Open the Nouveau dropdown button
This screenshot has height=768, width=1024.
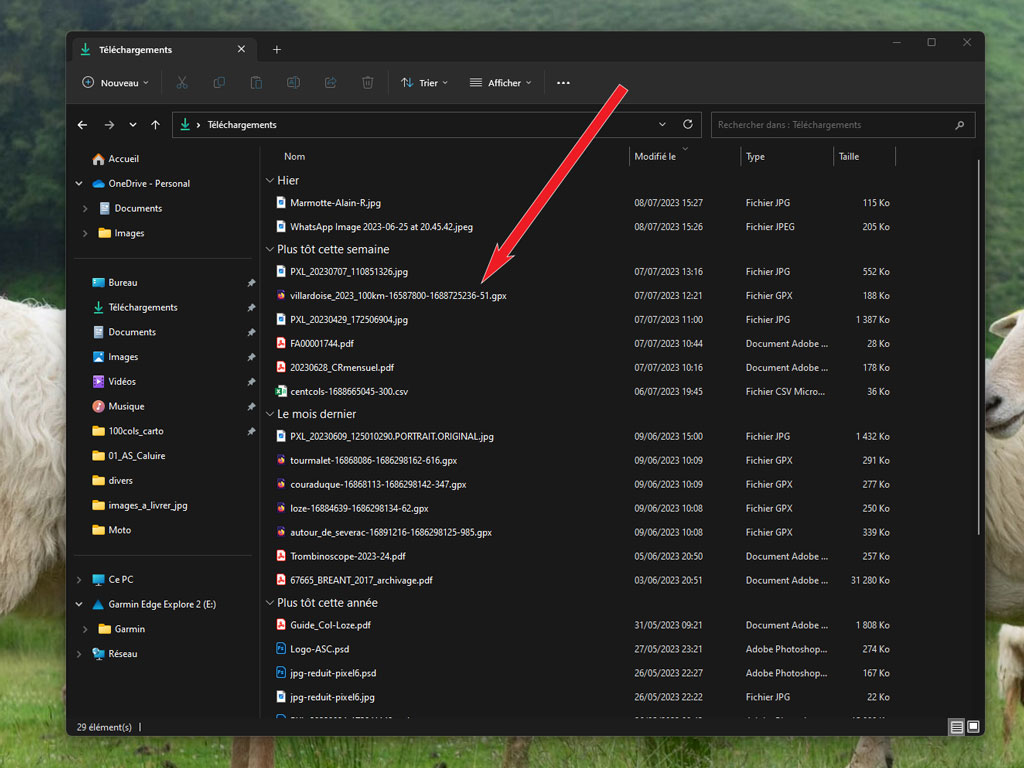click(115, 83)
